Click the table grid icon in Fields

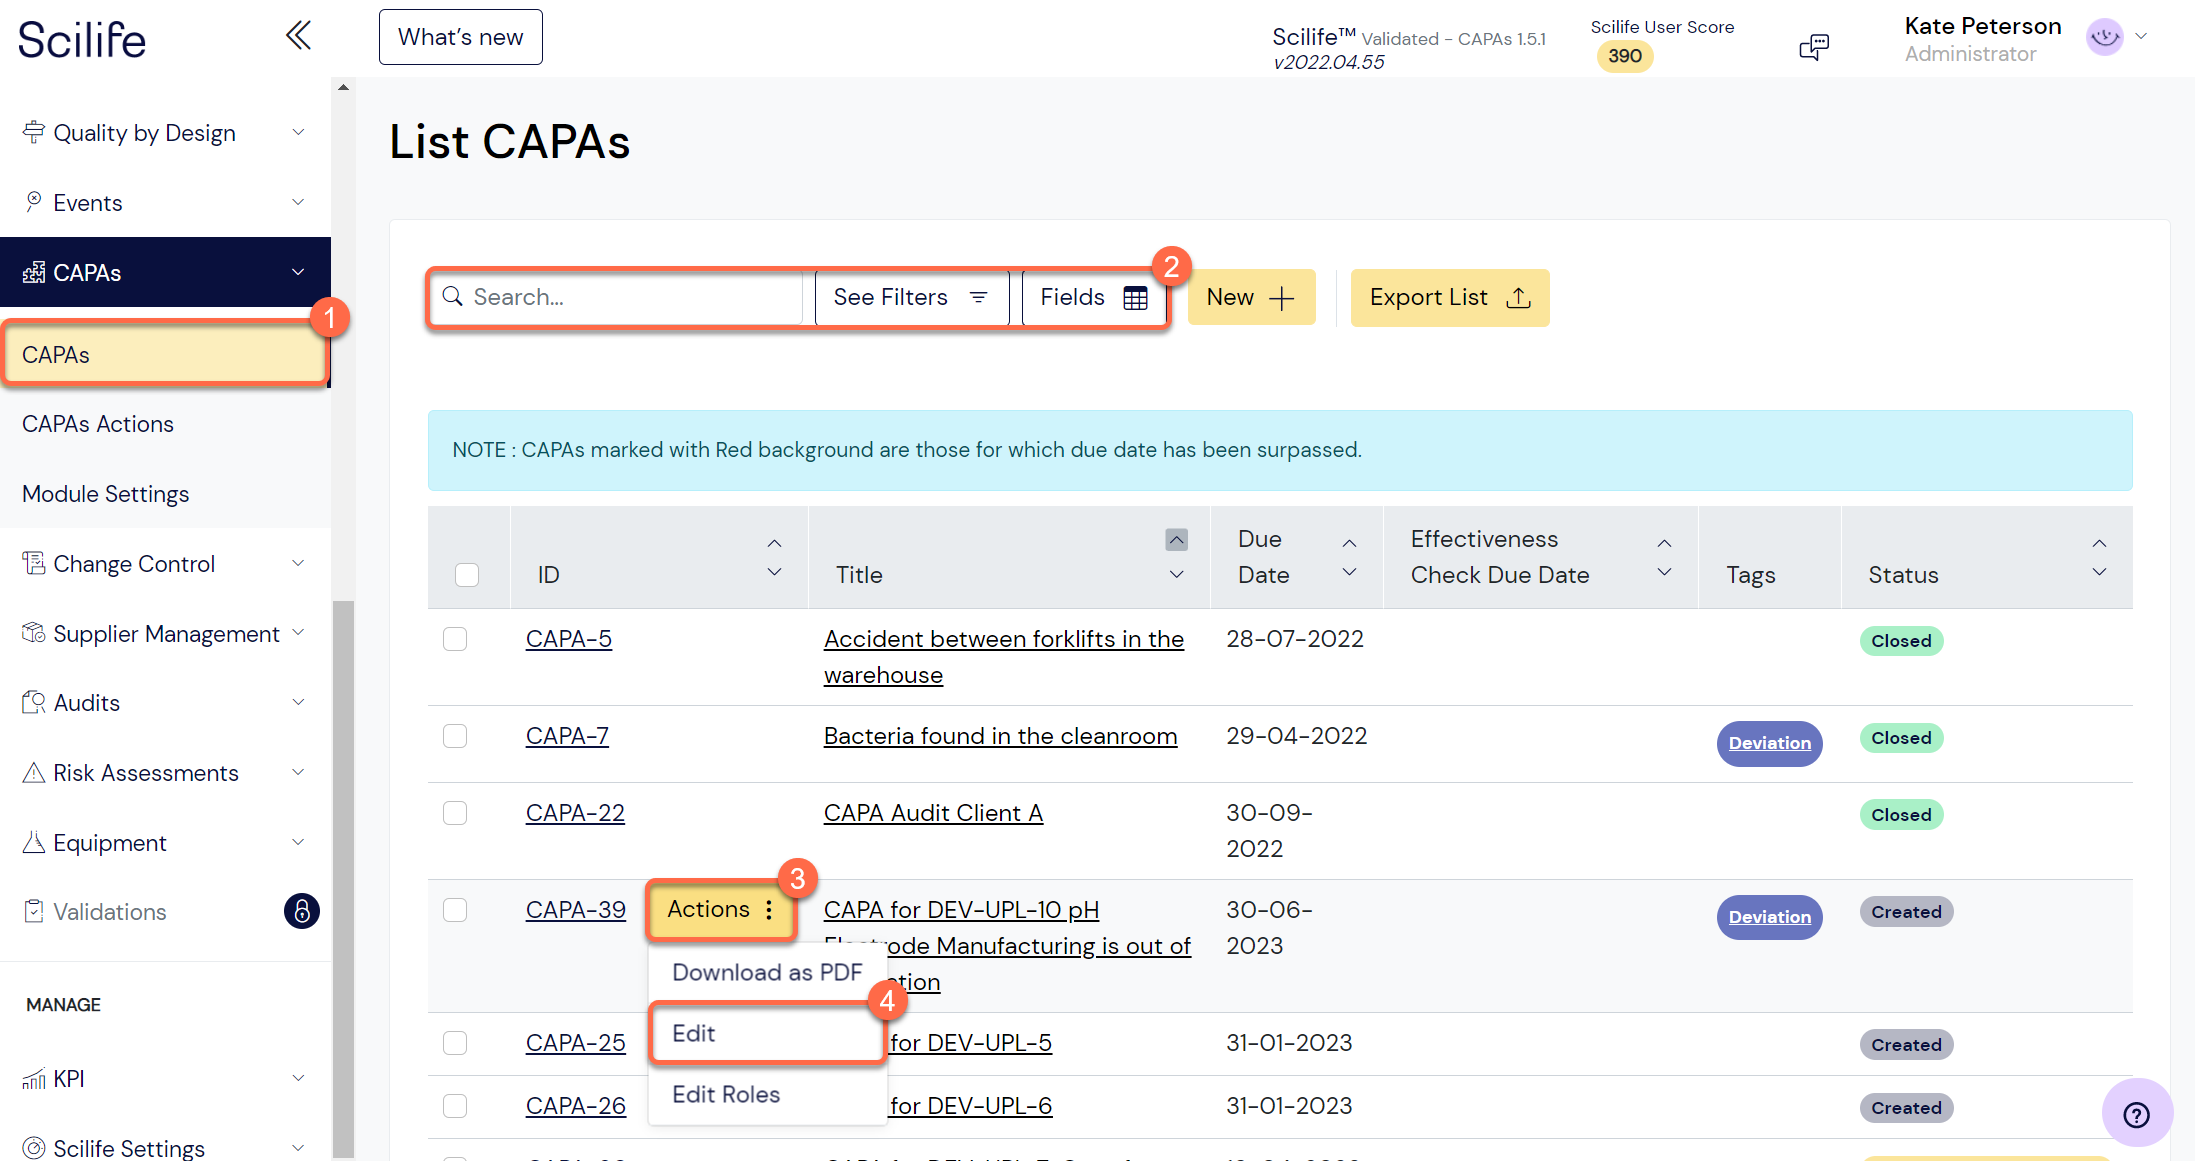click(1136, 298)
